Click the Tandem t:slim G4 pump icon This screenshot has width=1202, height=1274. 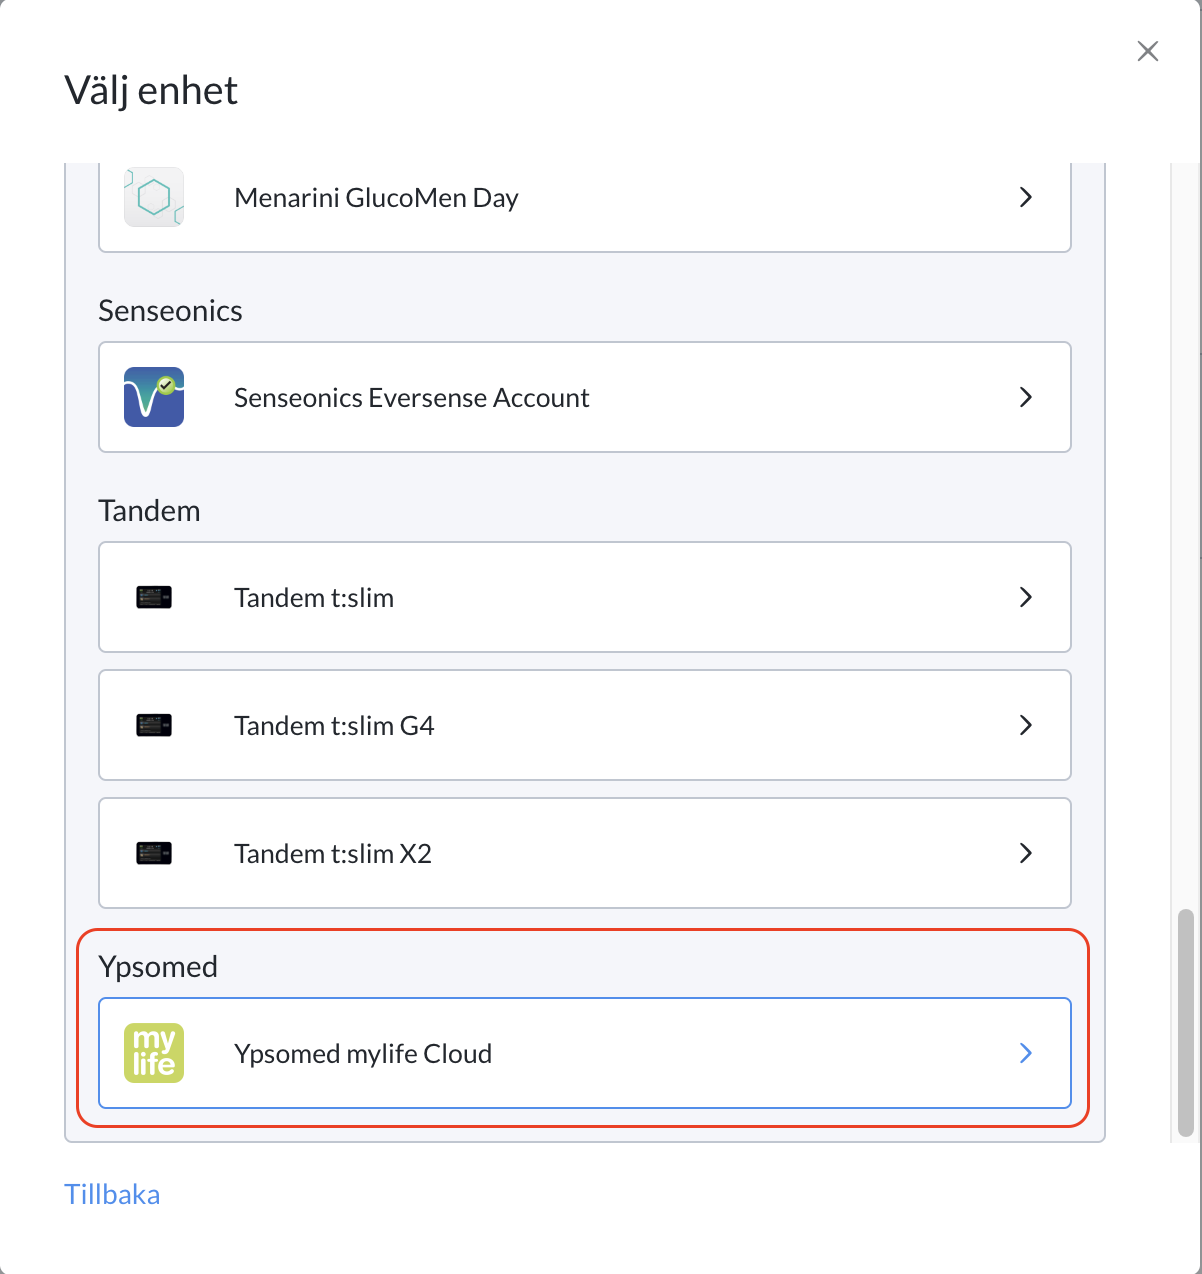coord(154,725)
